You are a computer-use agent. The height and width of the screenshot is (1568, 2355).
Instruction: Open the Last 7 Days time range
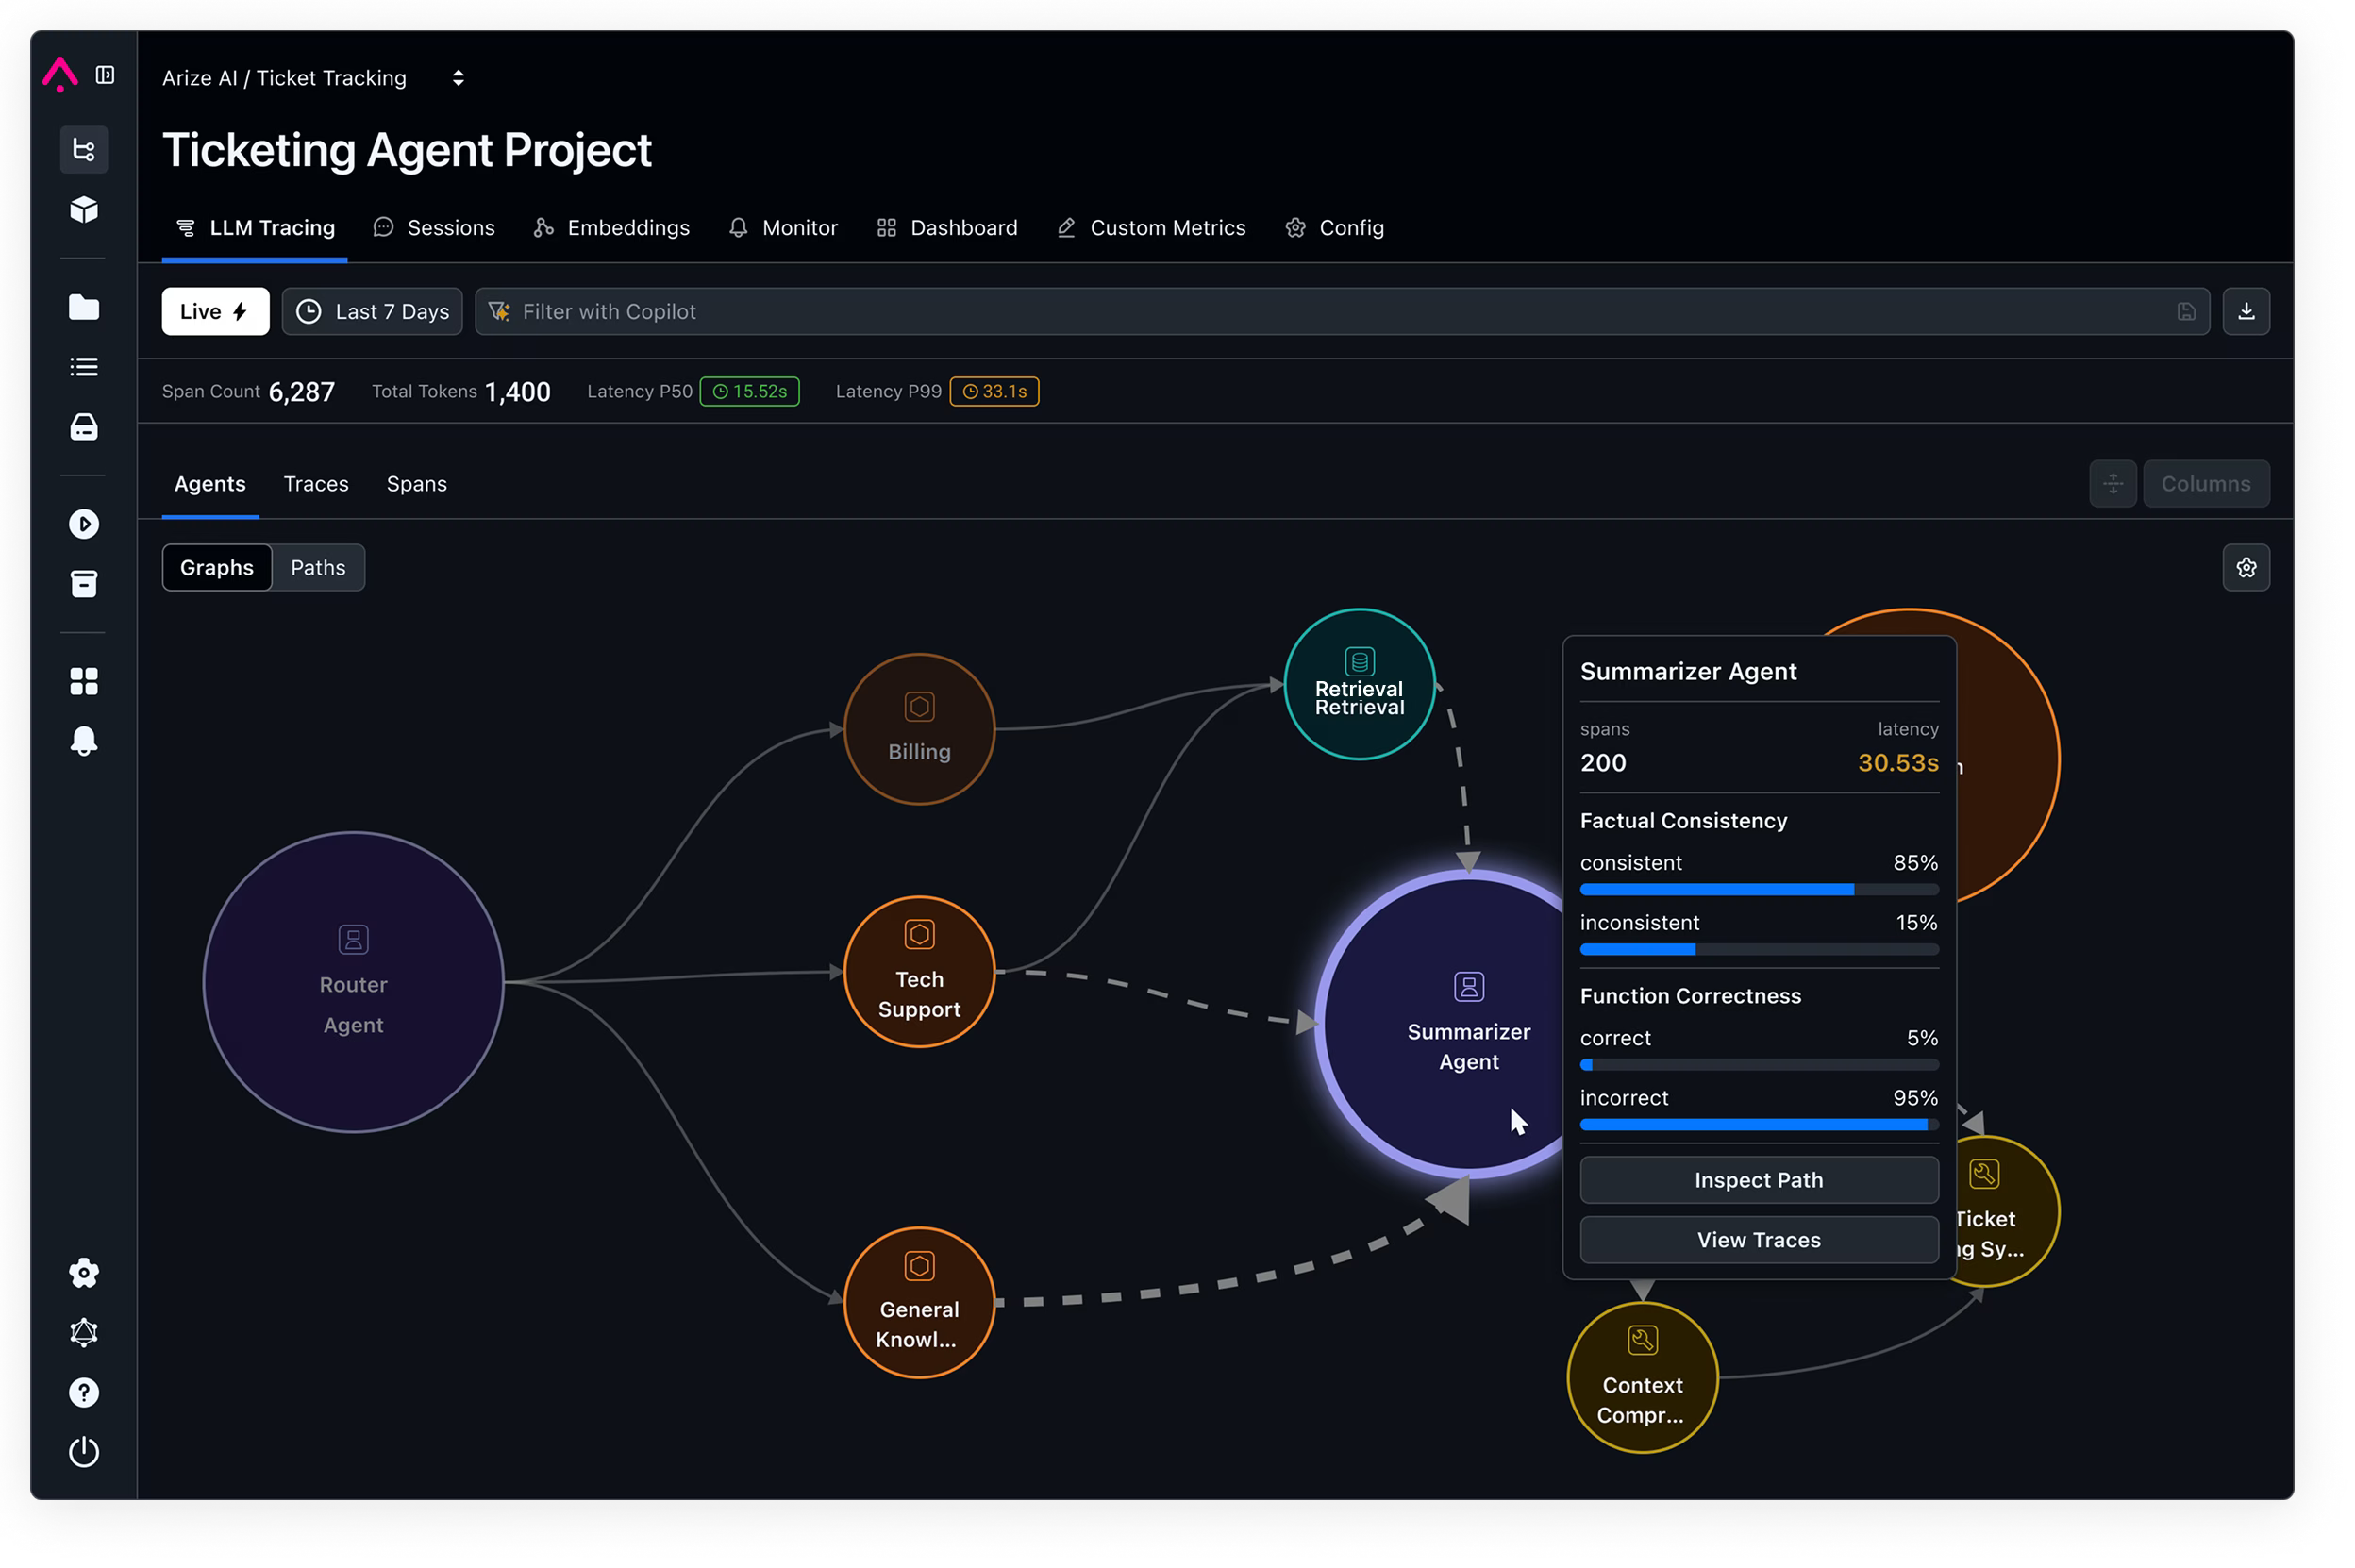point(372,311)
